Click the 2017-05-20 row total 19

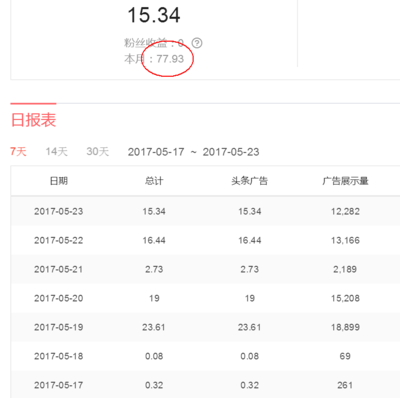click(154, 298)
